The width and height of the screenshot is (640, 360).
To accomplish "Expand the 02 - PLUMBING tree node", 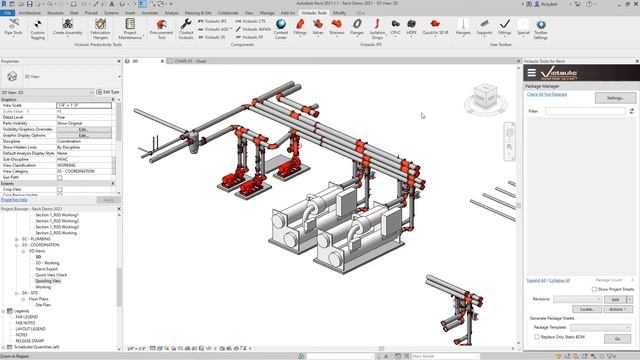I will point(17,239).
